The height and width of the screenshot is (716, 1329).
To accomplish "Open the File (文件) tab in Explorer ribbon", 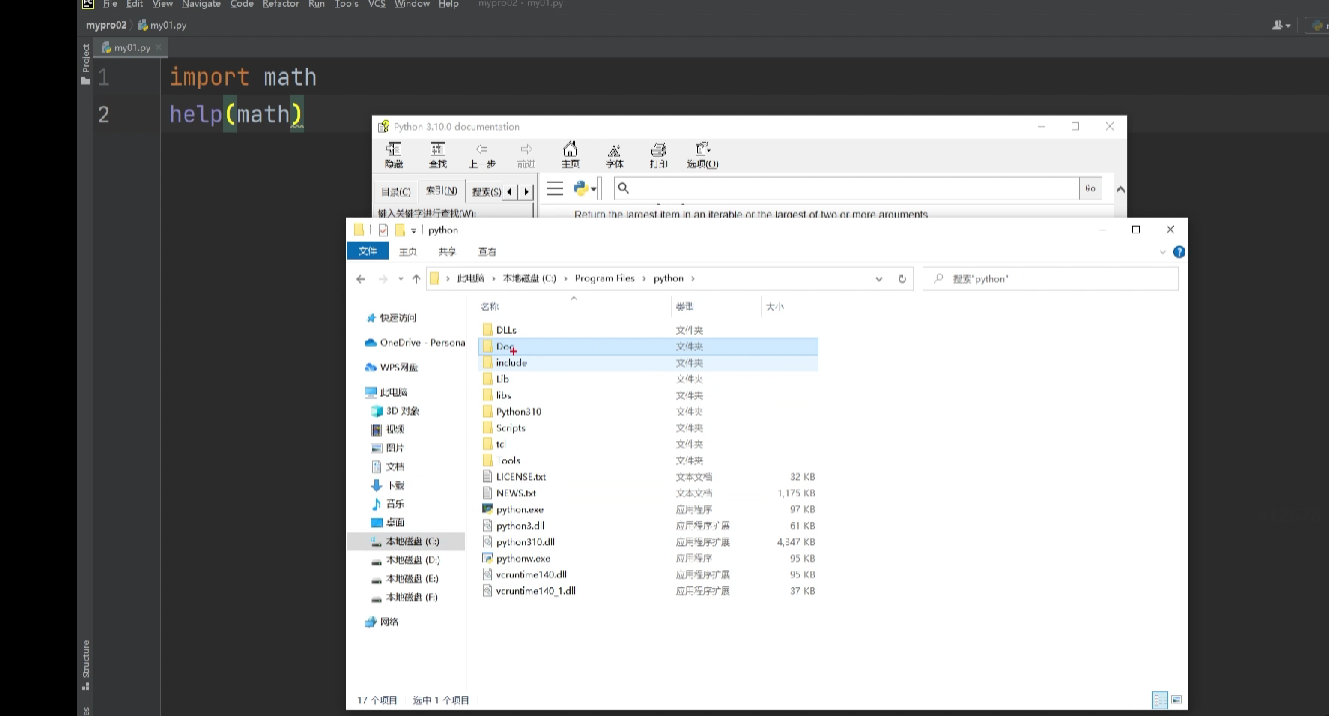I will coord(368,251).
